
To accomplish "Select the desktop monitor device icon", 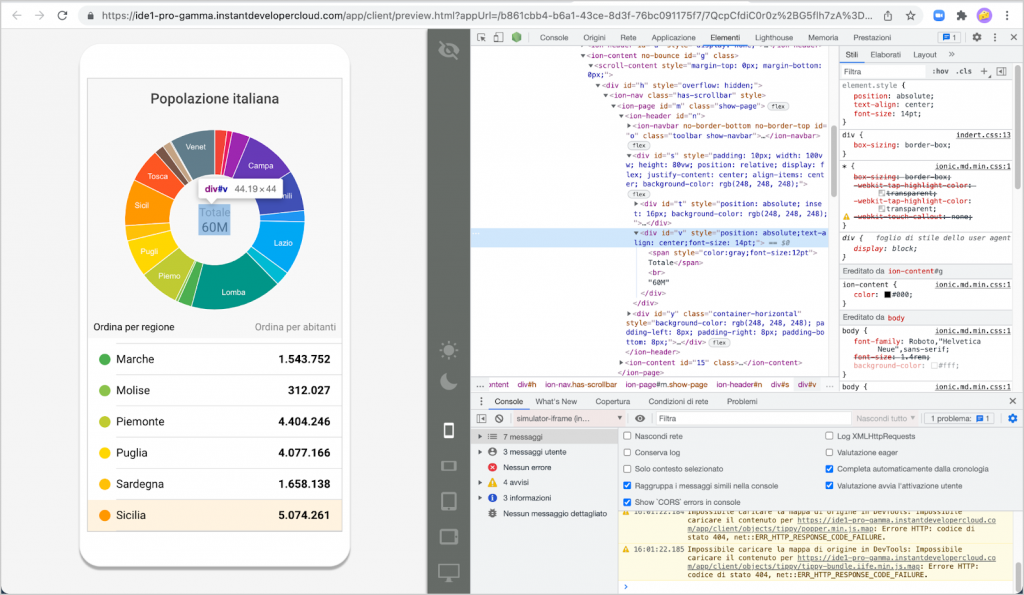I will [449, 573].
